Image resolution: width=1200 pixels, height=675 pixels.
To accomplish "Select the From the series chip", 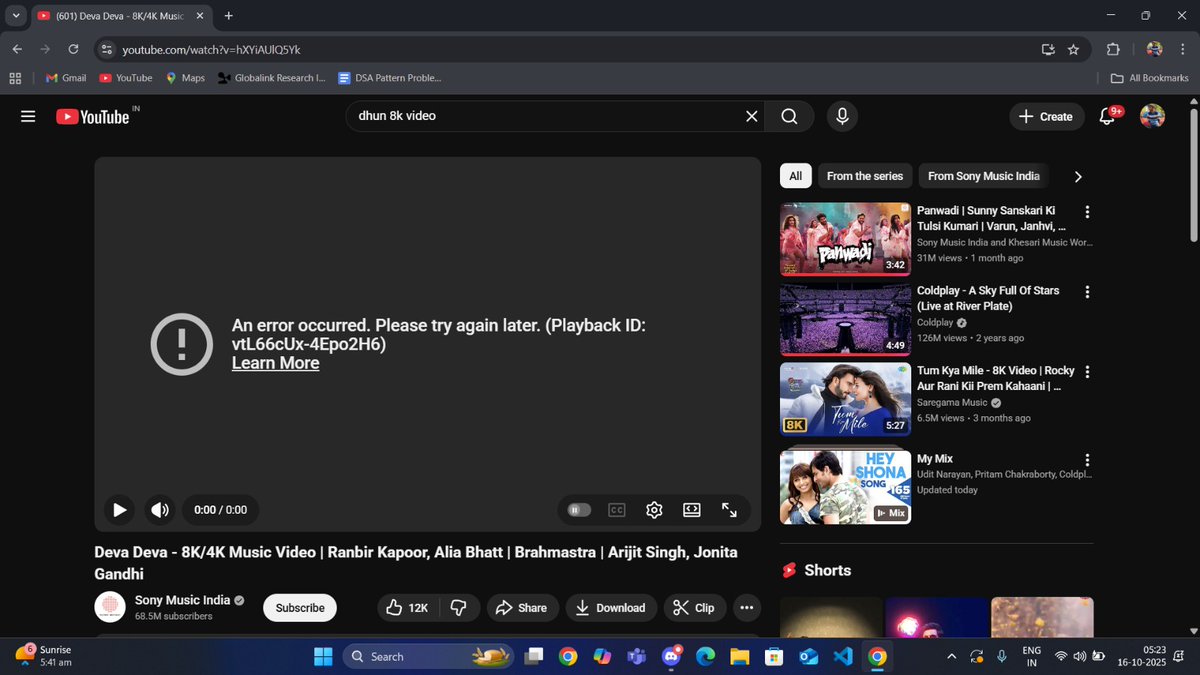I will click(865, 176).
